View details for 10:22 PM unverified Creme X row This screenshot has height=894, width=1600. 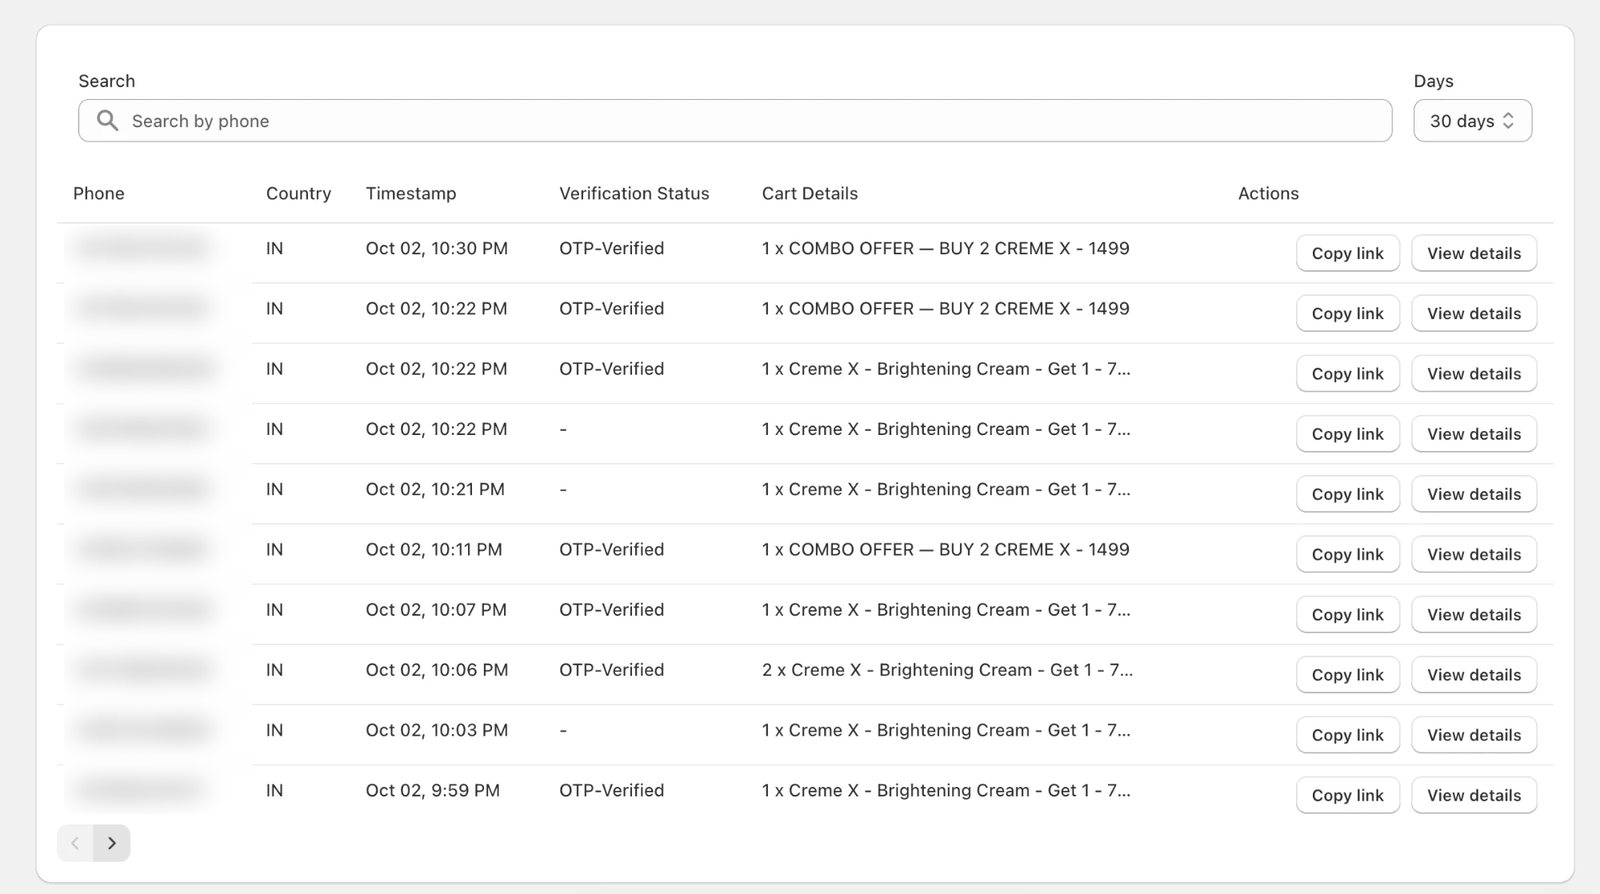(1474, 434)
